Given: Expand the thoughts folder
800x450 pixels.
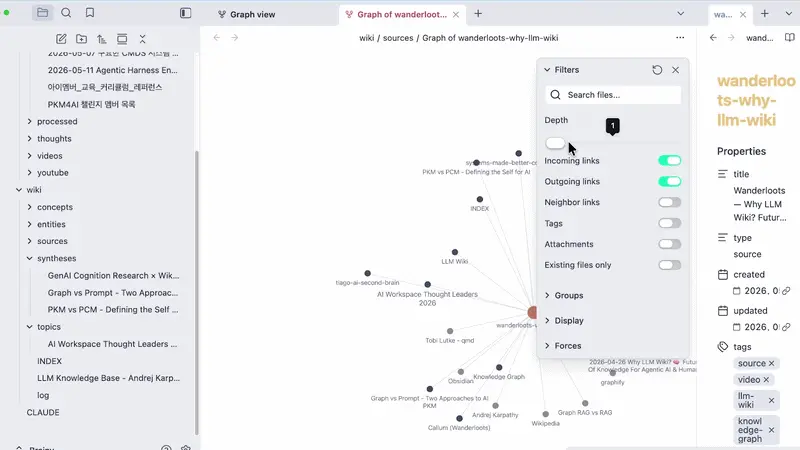Looking at the screenshot, I should pyautogui.click(x=30, y=139).
